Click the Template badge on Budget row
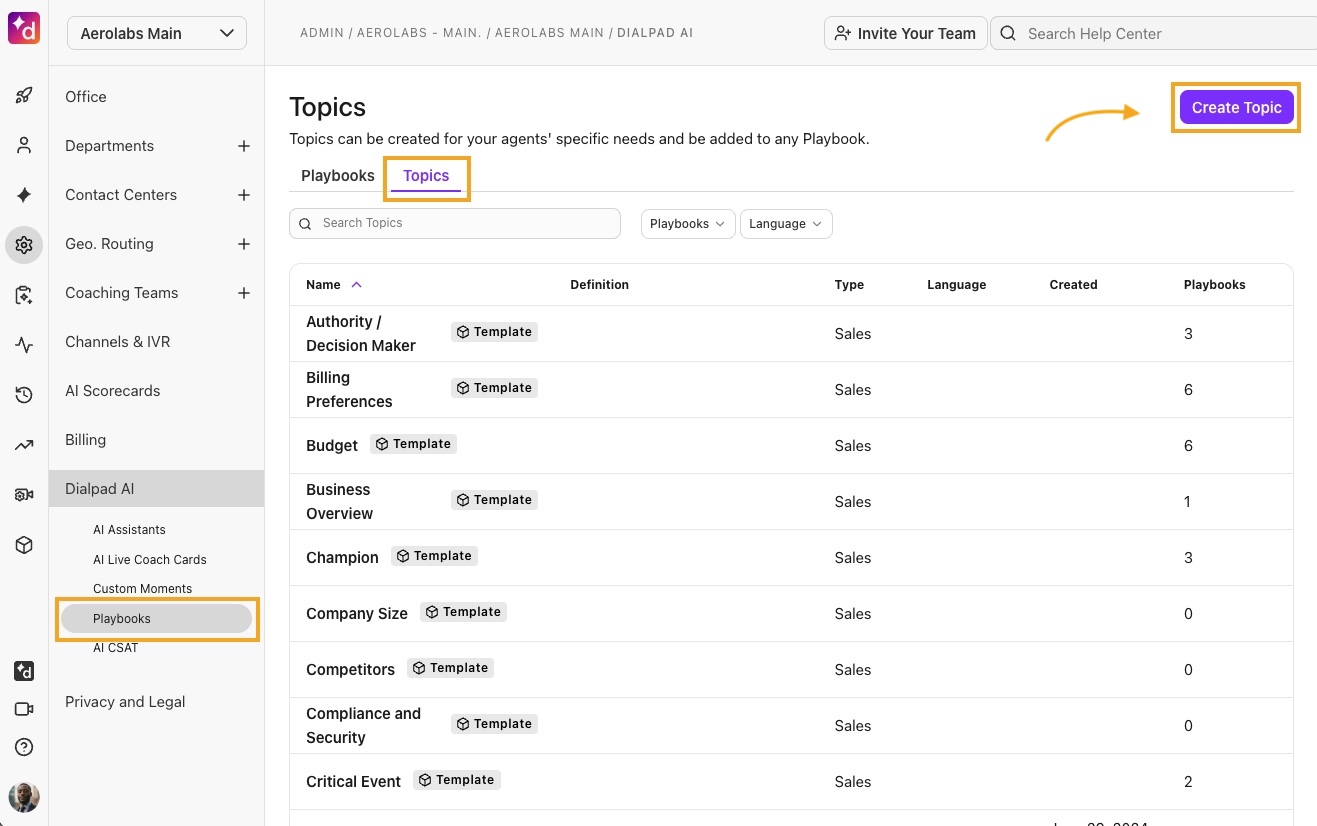1317x826 pixels. pos(413,444)
